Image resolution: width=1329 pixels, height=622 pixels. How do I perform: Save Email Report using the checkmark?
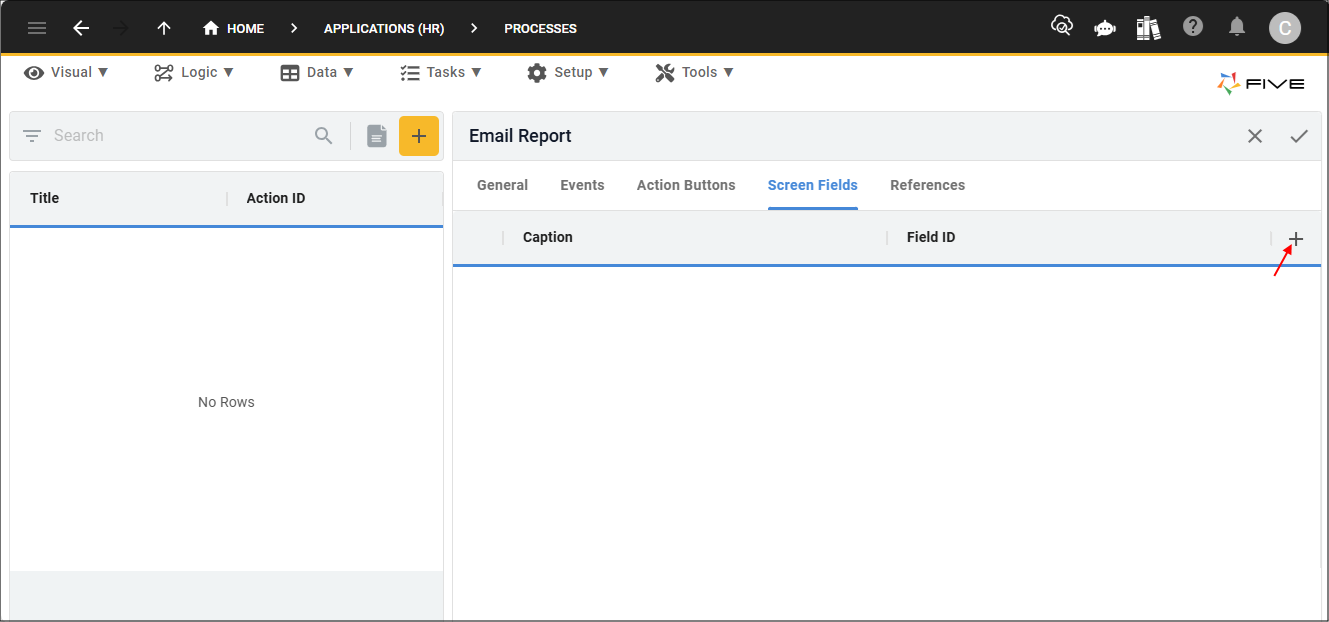[x=1299, y=135]
